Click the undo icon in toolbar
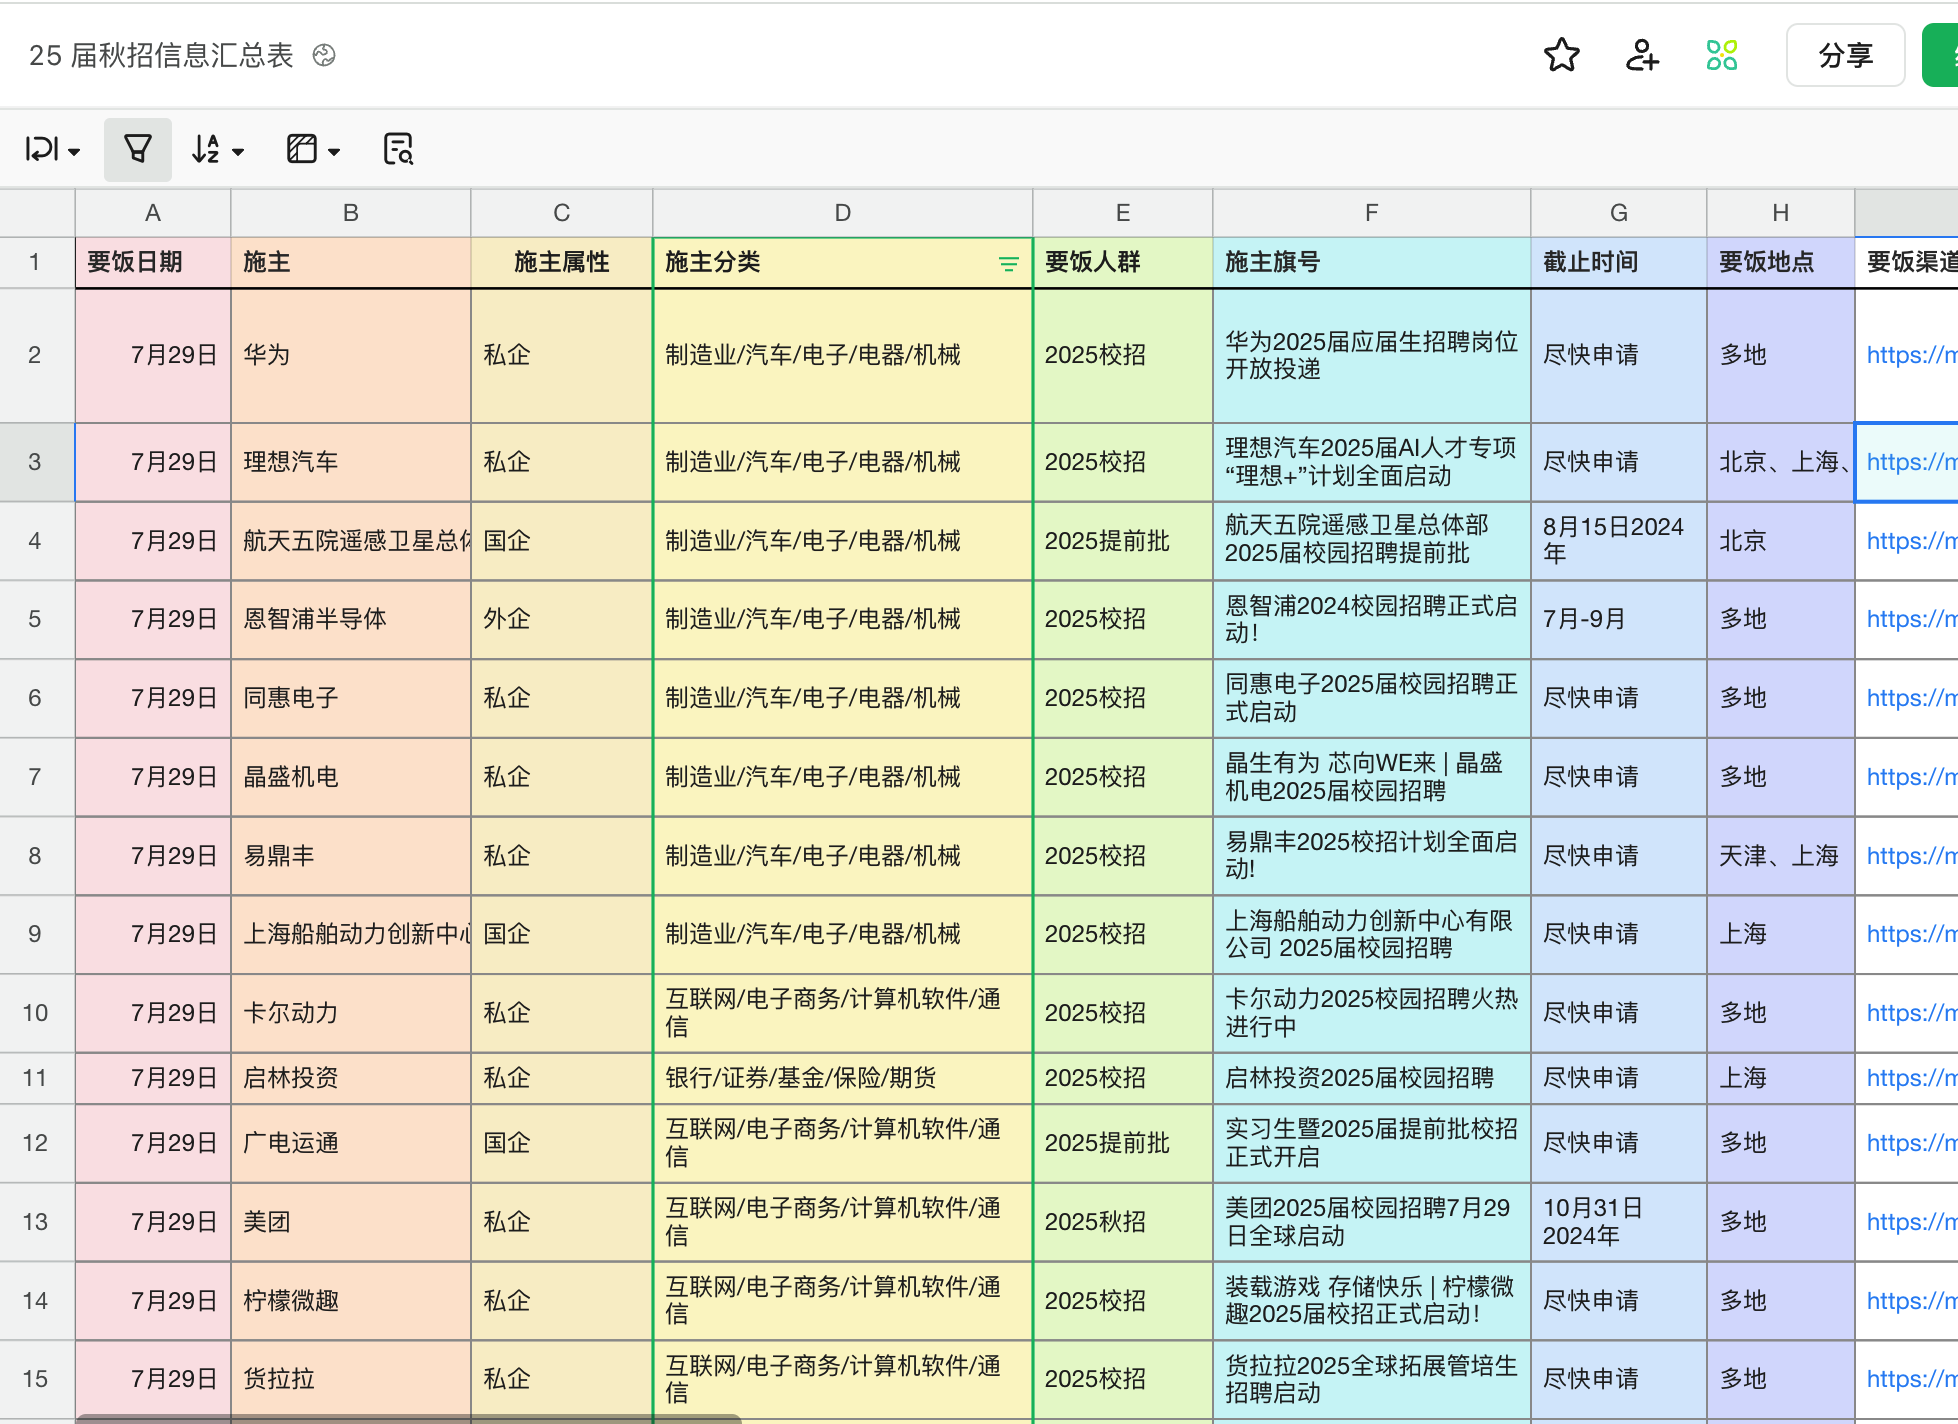The image size is (1958, 1424). 41,149
